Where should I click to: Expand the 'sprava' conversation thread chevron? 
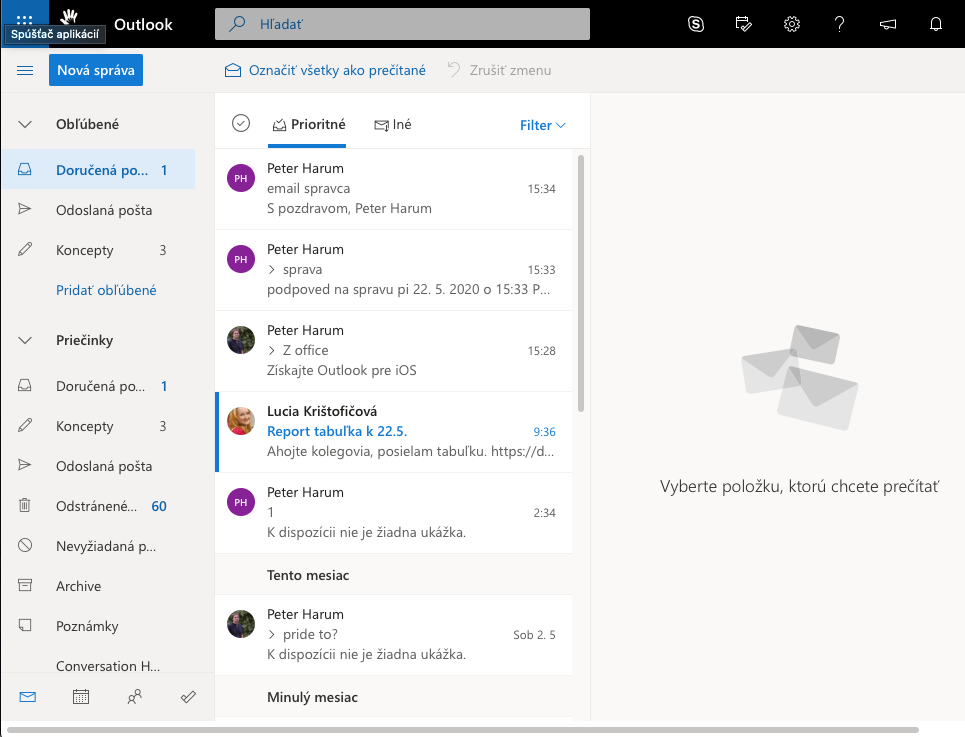point(271,270)
